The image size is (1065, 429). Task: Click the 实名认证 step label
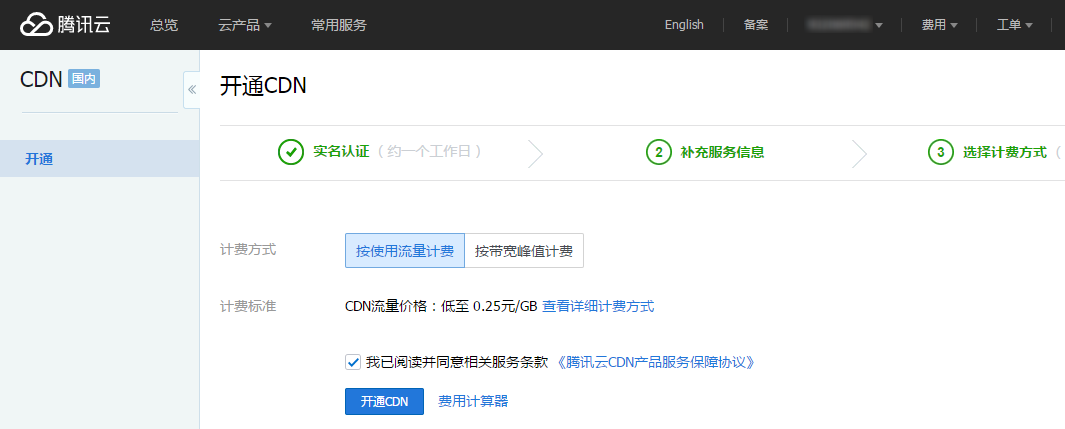(341, 152)
